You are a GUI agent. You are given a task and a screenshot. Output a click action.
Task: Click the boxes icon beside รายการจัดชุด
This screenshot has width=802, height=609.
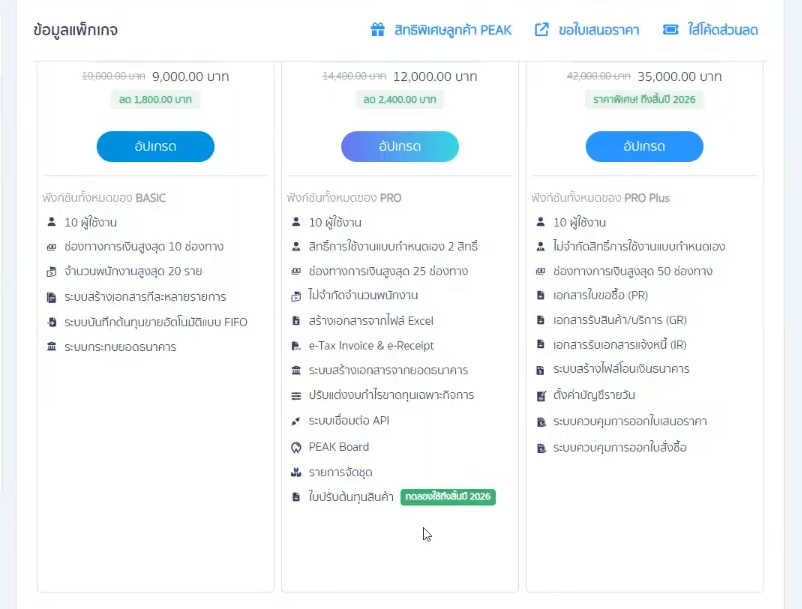tap(296, 472)
